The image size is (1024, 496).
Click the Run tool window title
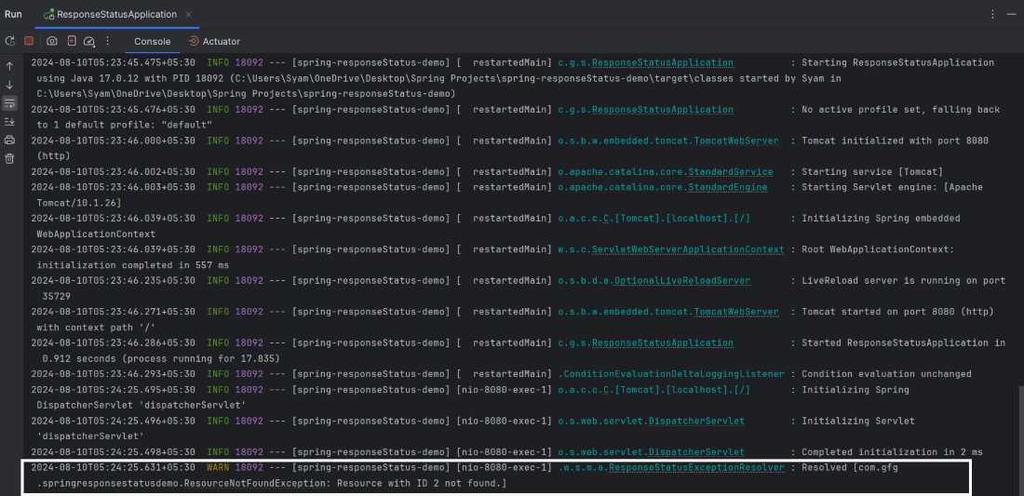(13, 14)
